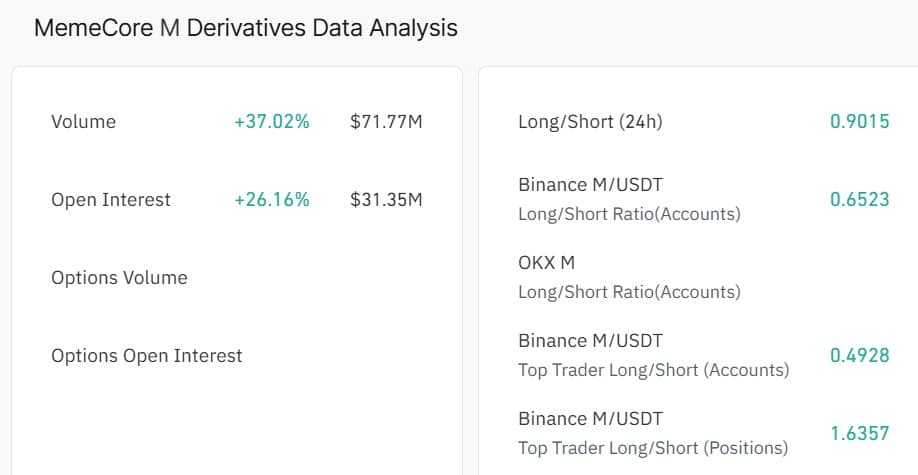Open the OKX M entry

click(x=547, y=263)
